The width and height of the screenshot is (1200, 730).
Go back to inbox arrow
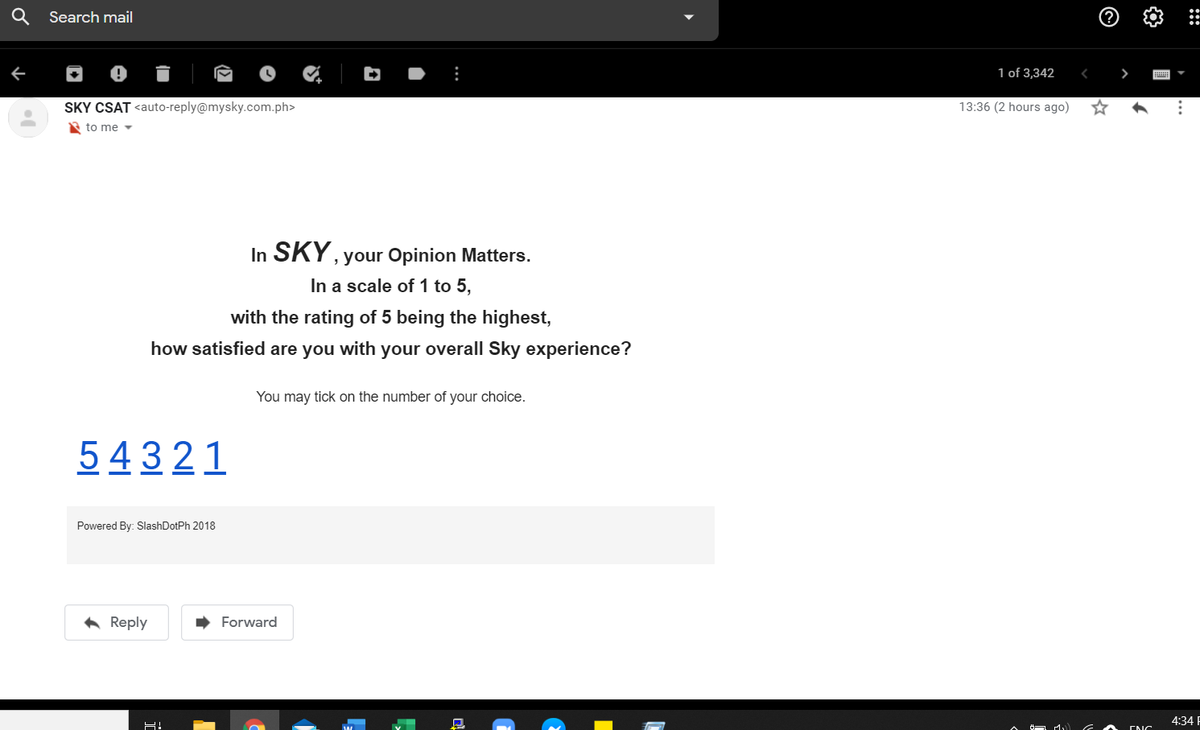[x=19, y=73]
